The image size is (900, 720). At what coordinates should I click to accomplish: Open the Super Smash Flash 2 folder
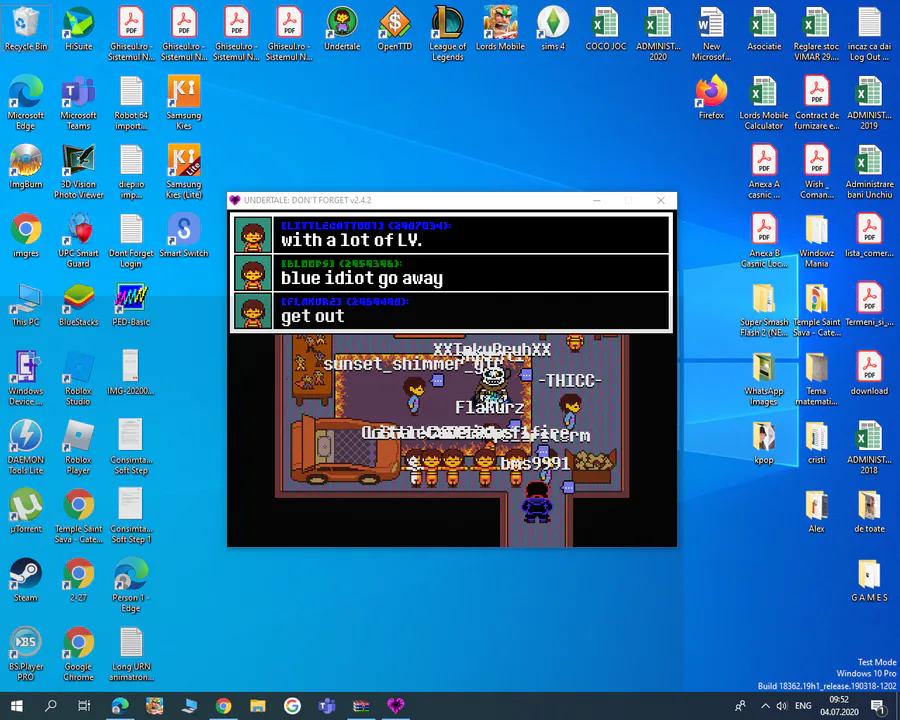(764, 309)
